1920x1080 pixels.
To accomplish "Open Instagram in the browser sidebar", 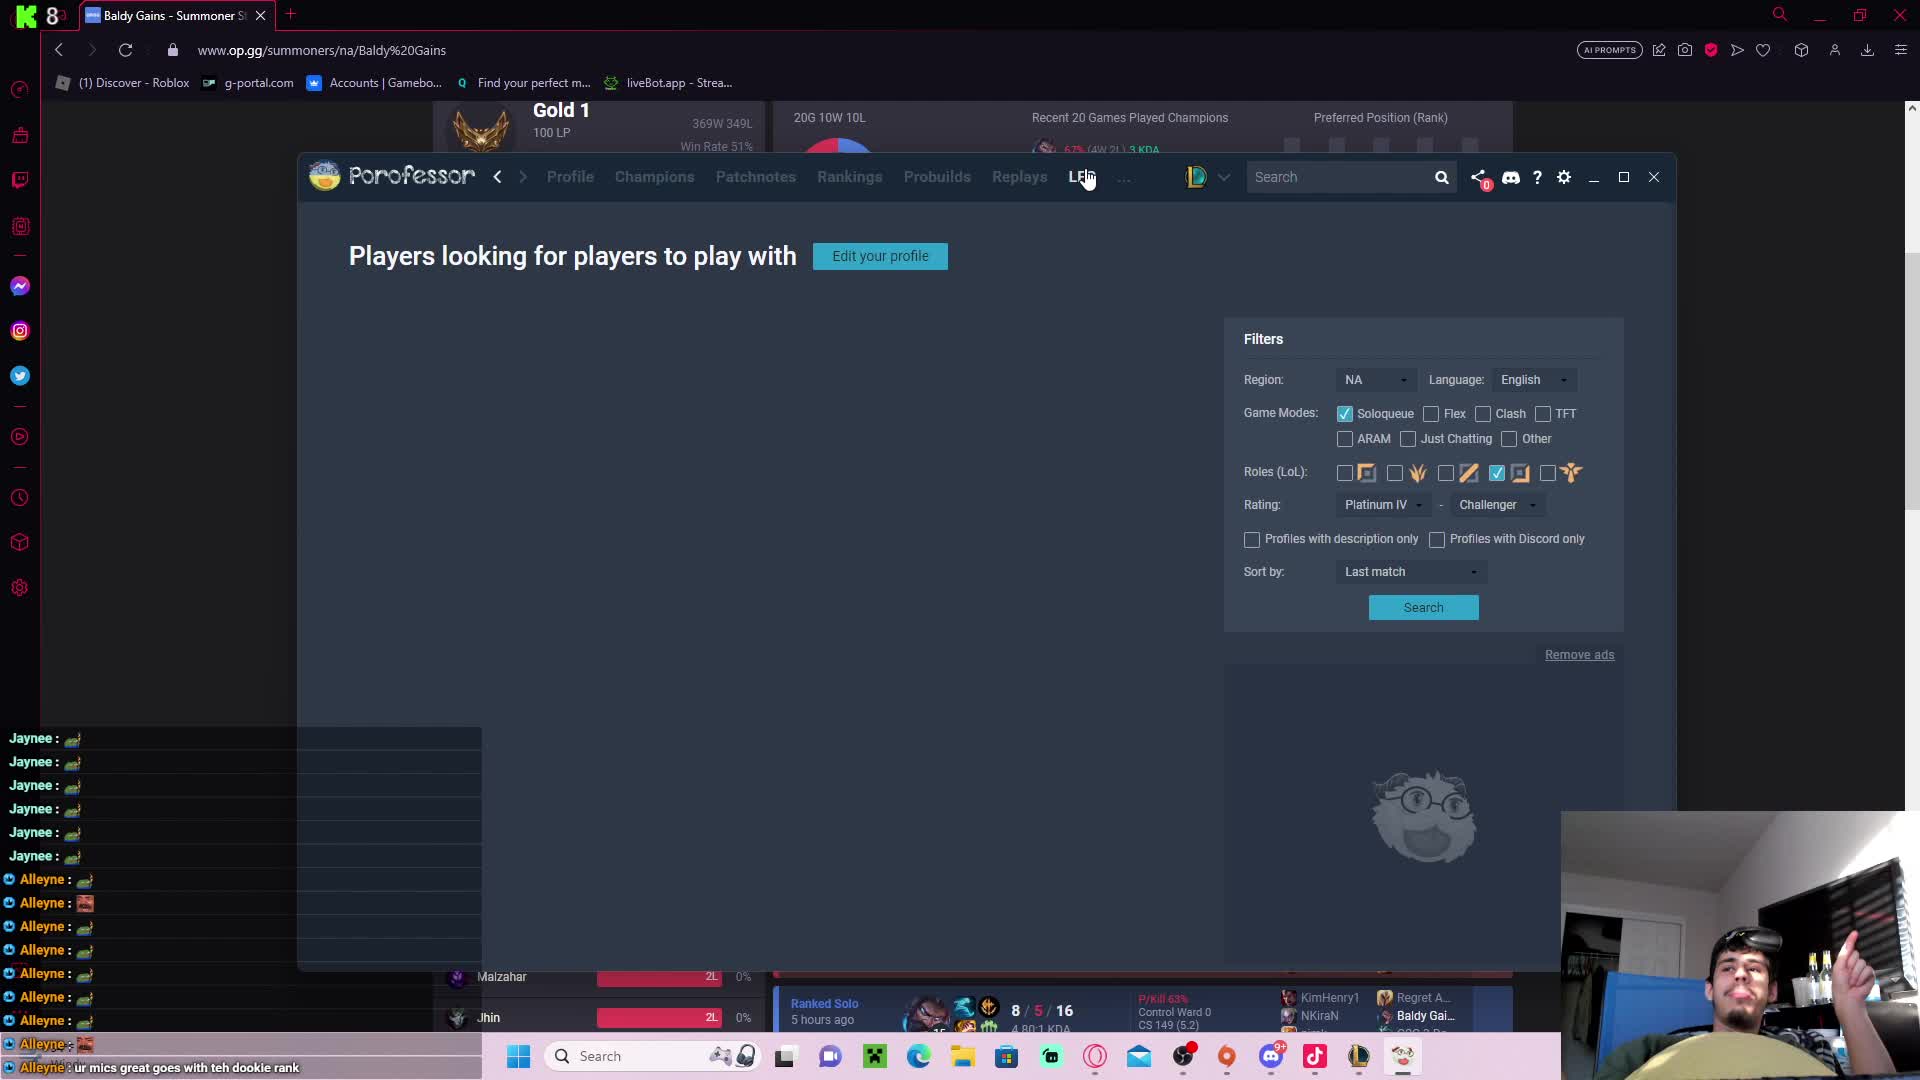I will (x=20, y=331).
